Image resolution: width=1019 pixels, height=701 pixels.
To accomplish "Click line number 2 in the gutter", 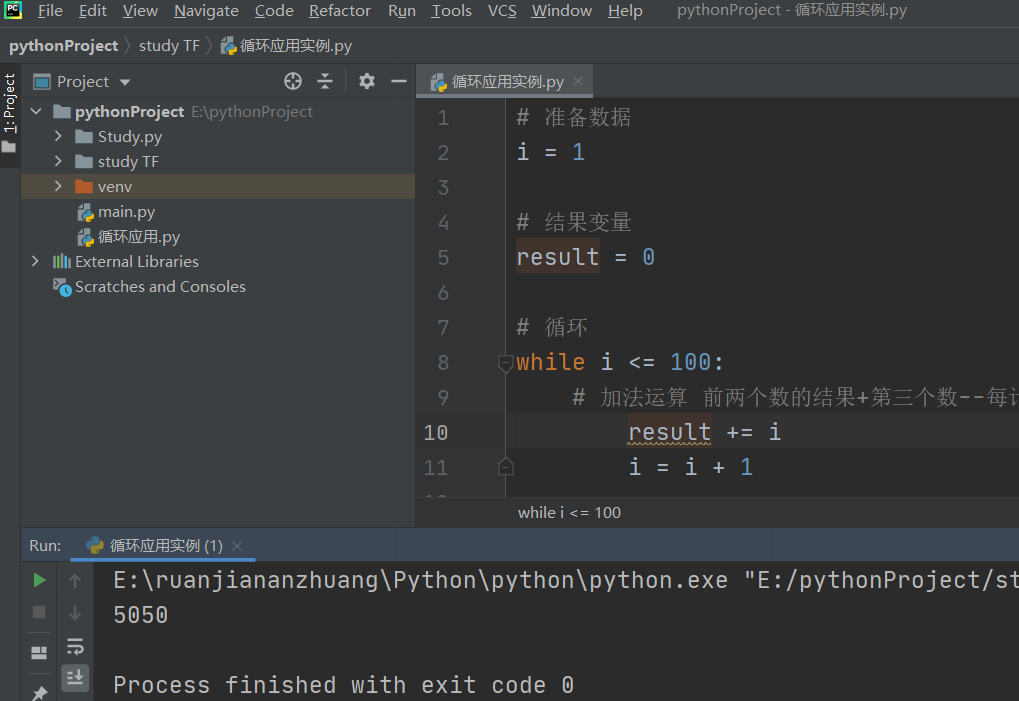I will coord(443,153).
